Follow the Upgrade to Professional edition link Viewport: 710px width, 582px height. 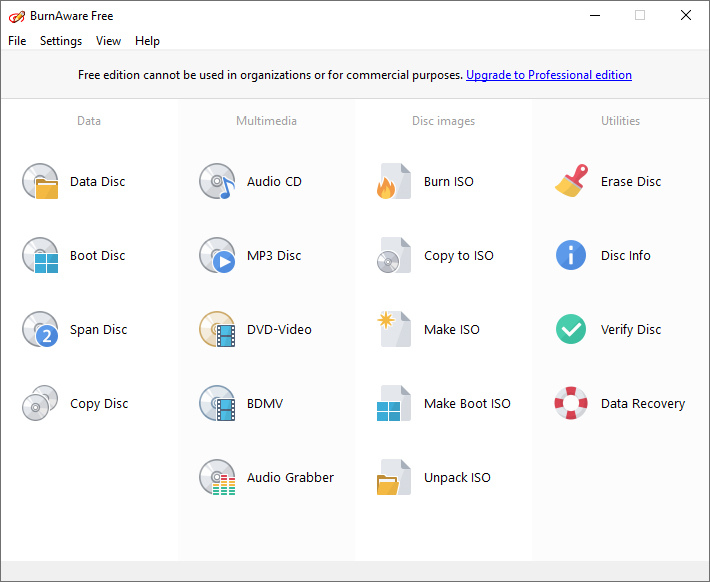click(549, 75)
